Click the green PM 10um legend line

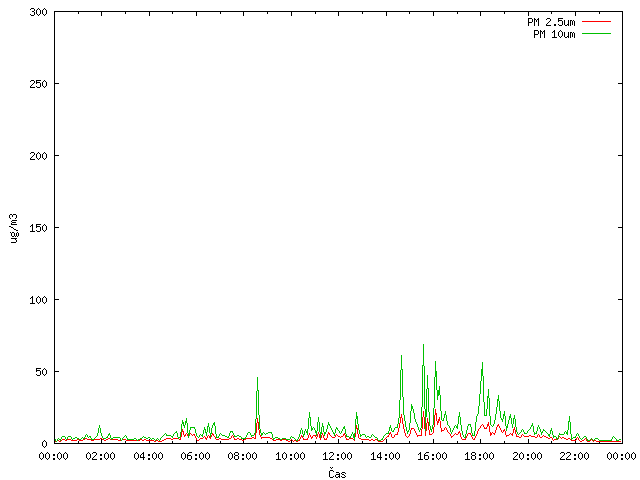coord(596,33)
